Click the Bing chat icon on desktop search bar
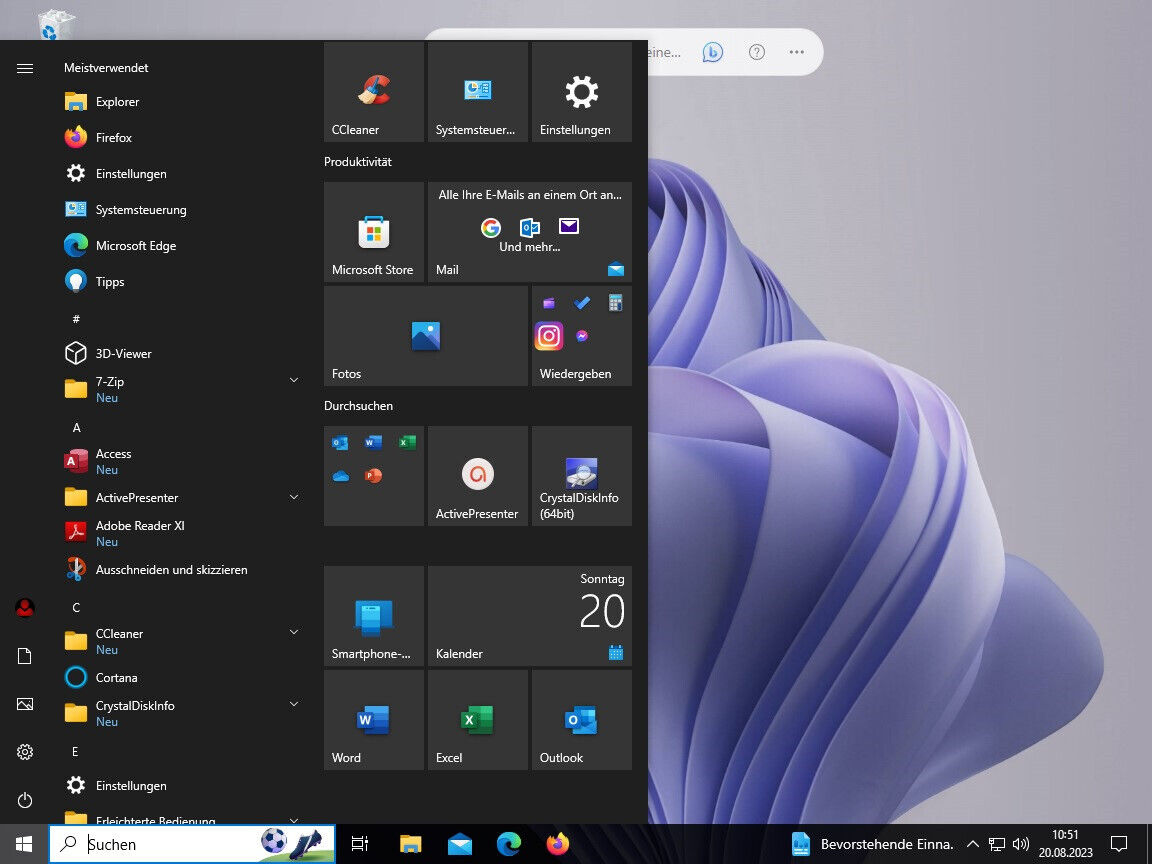The width and height of the screenshot is (1152, 864). [x=713, y=52]
